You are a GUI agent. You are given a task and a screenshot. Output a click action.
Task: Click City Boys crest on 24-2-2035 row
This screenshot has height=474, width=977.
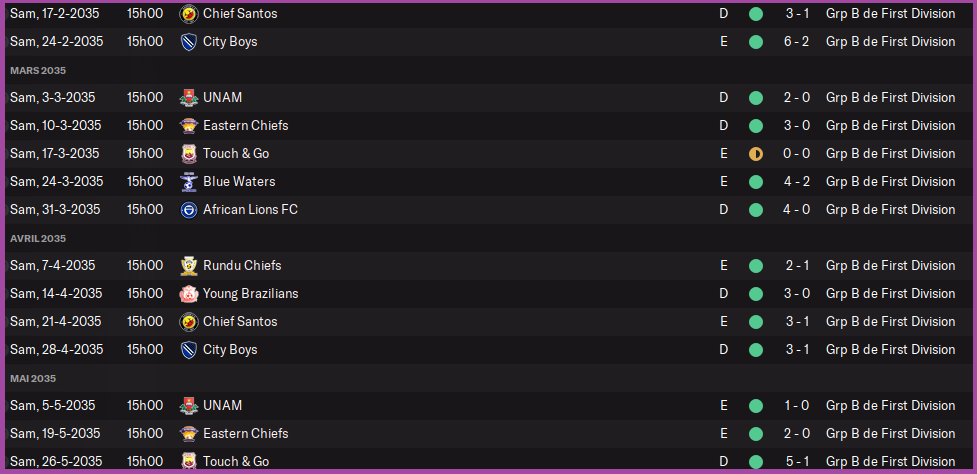click(x=188, y=42)
